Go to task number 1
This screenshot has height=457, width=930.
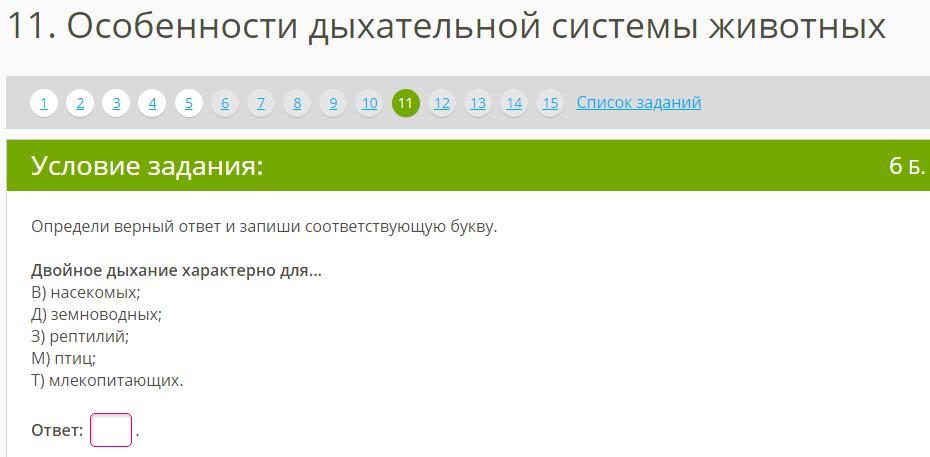(x=44, y=104)
